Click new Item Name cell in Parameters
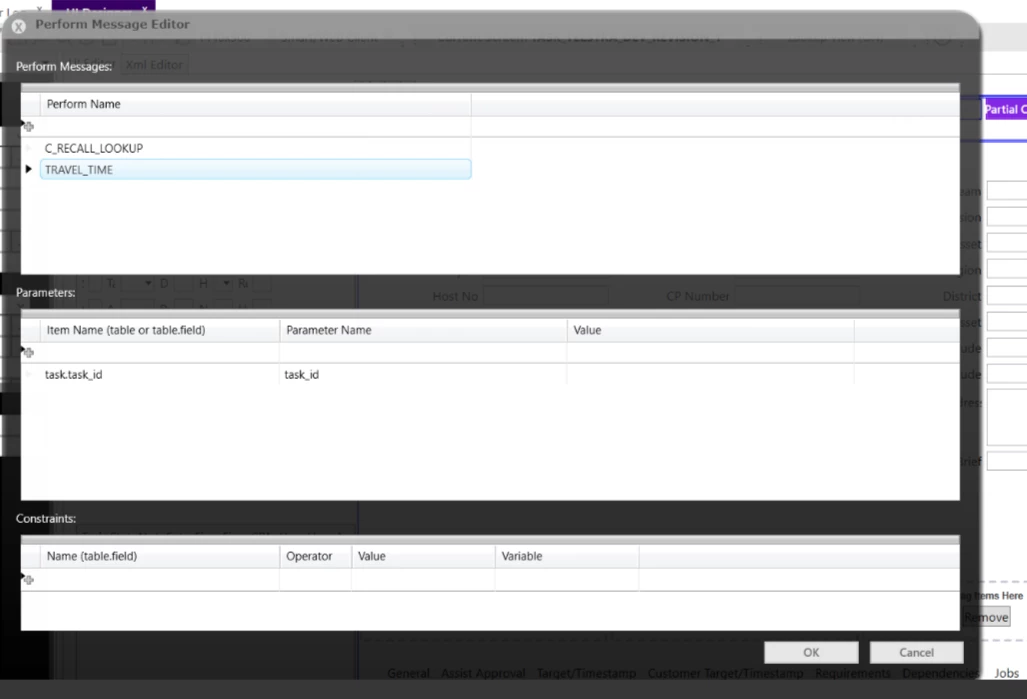 point(160,352)
